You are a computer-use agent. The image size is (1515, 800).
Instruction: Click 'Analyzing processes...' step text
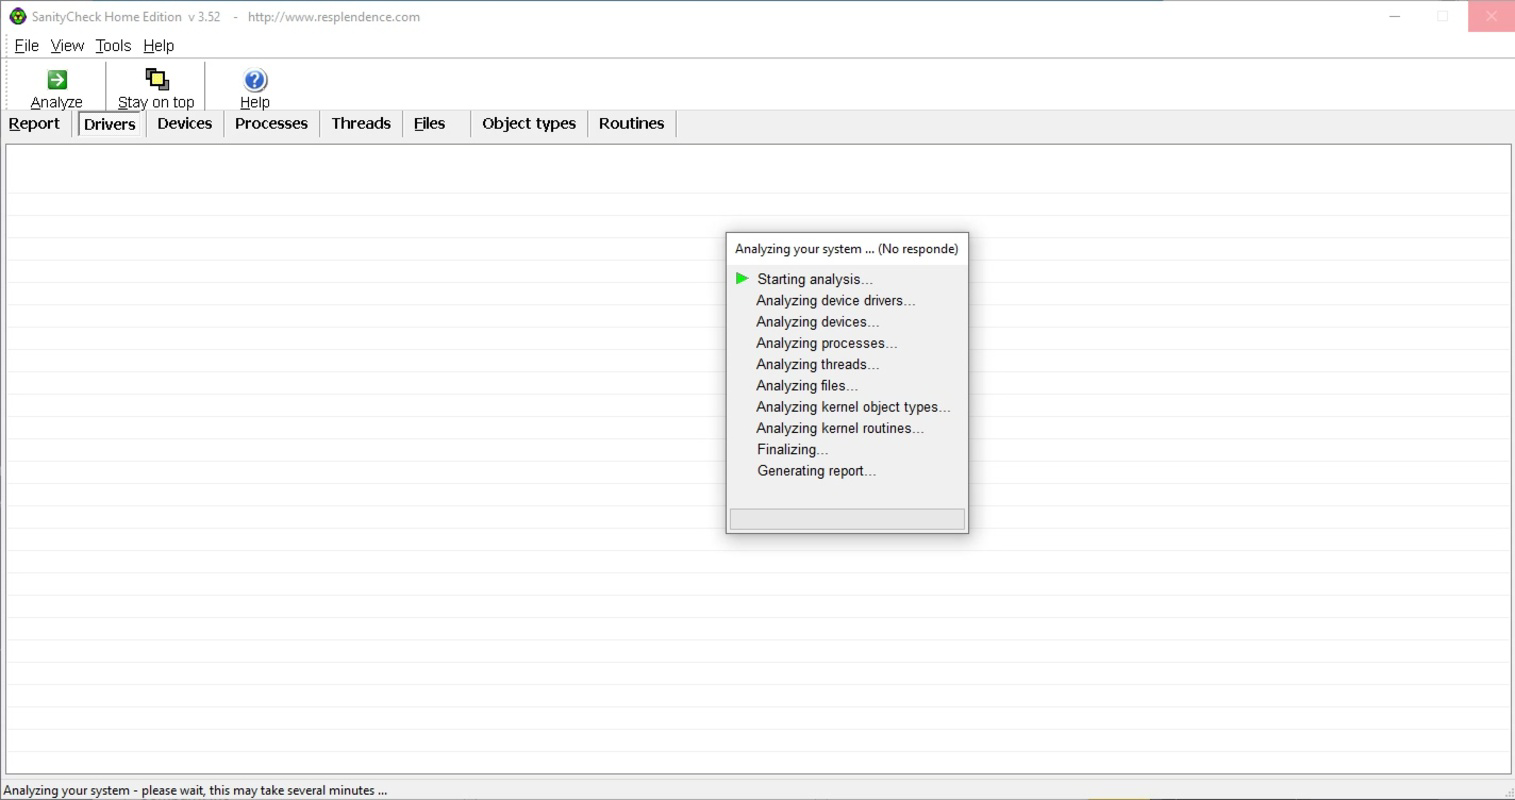point(827,343)
